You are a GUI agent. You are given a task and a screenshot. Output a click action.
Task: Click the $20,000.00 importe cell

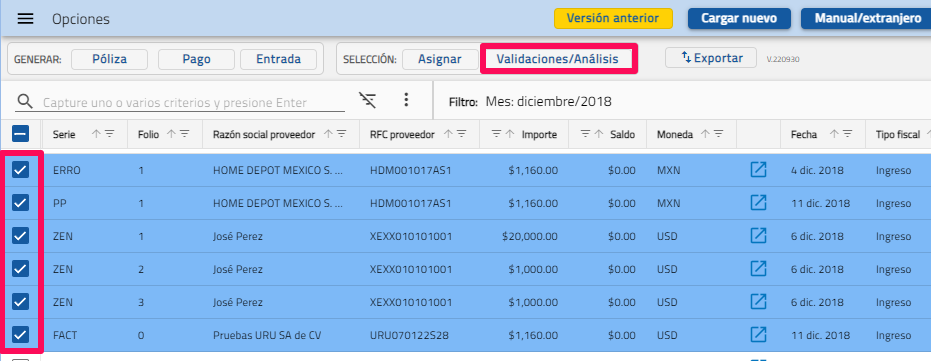(530, 236)
